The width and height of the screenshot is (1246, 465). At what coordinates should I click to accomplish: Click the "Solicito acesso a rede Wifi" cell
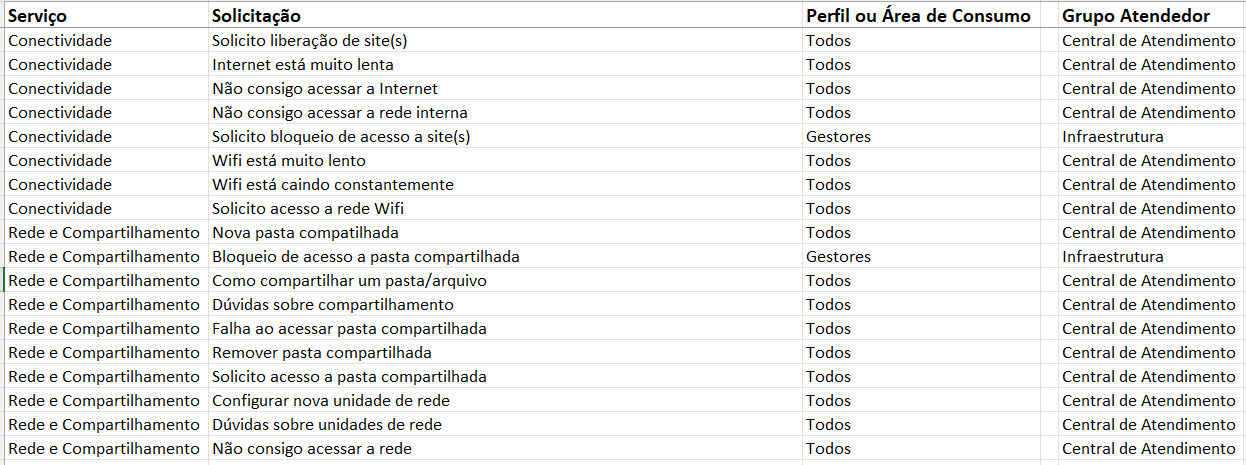pos(308,209)
